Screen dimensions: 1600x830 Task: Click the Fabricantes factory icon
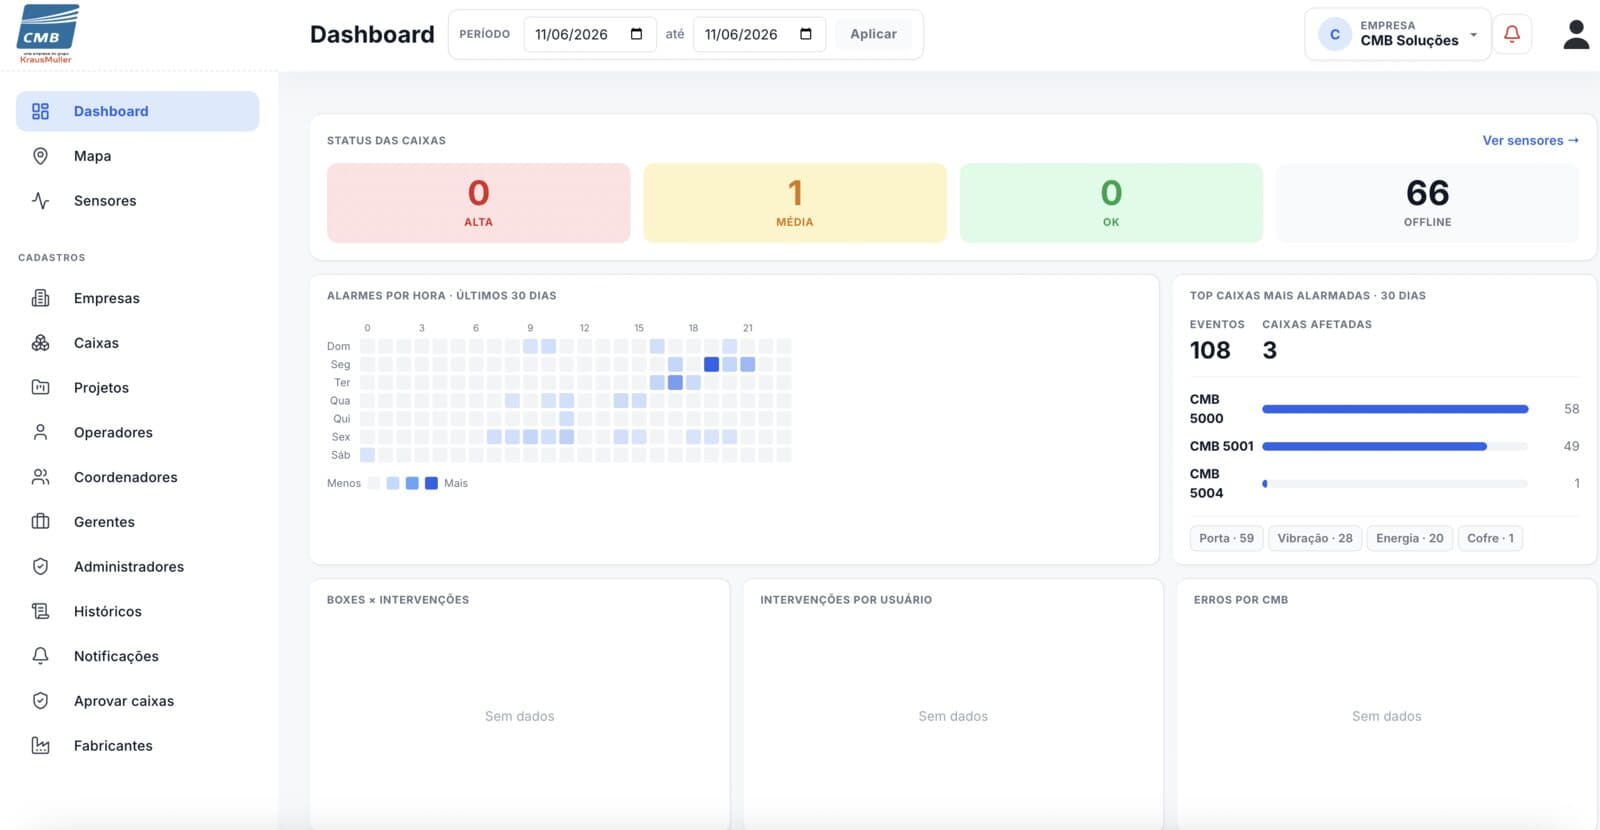40,746
